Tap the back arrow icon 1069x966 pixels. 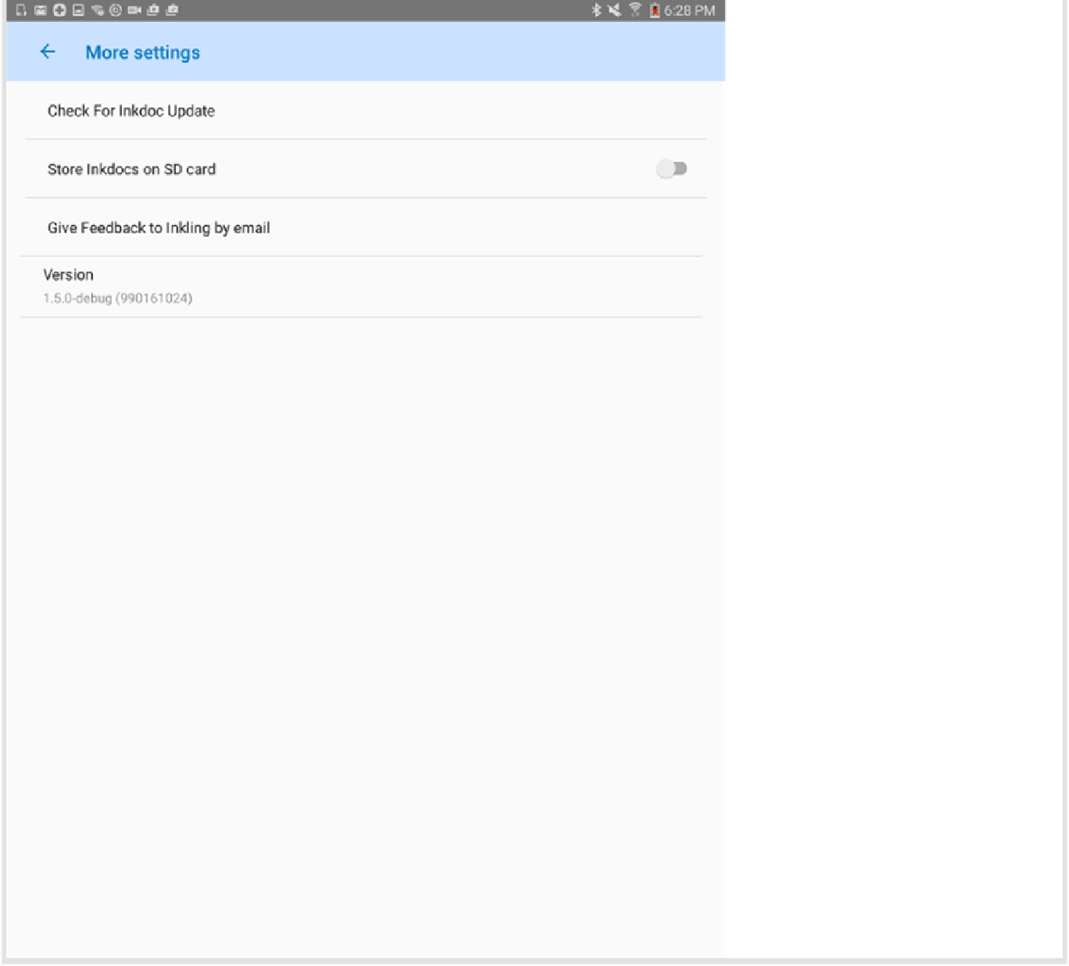48,53
